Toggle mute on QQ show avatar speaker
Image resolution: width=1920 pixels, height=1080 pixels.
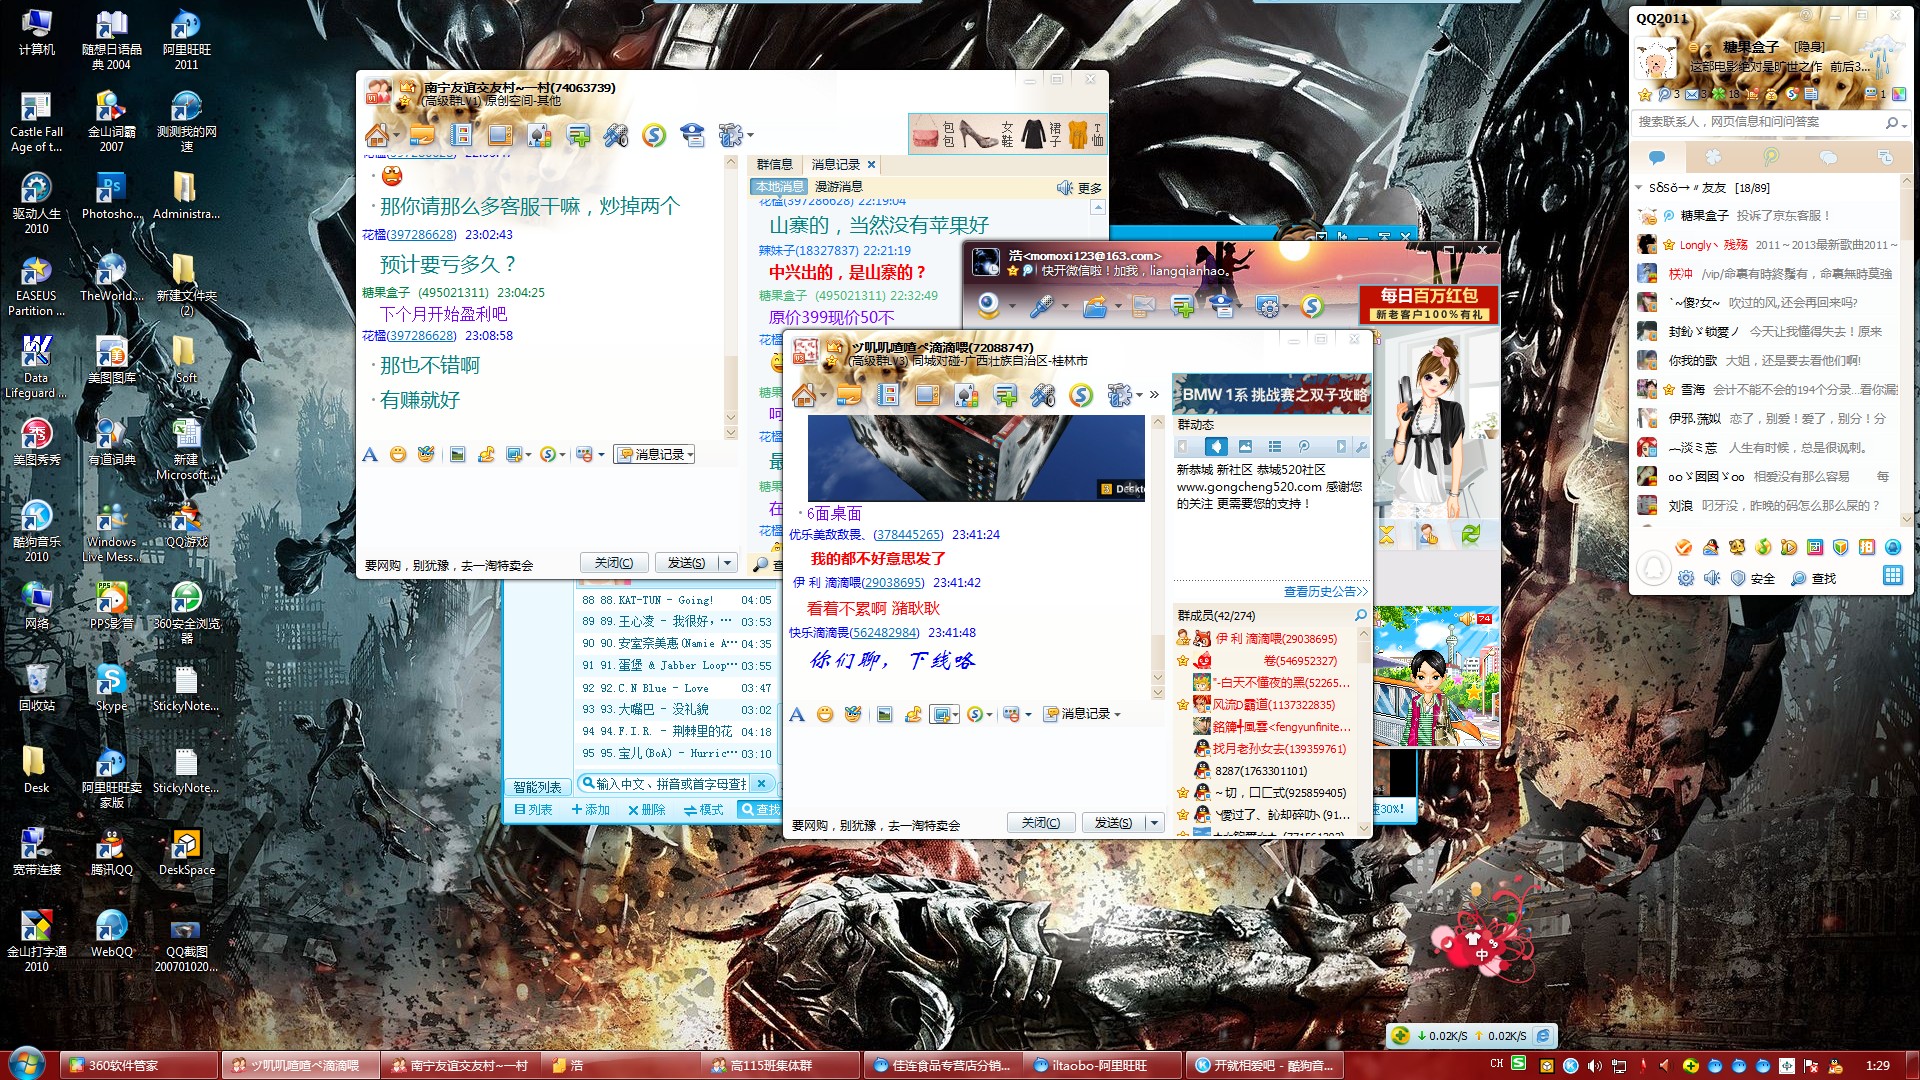coord(1467,619)
